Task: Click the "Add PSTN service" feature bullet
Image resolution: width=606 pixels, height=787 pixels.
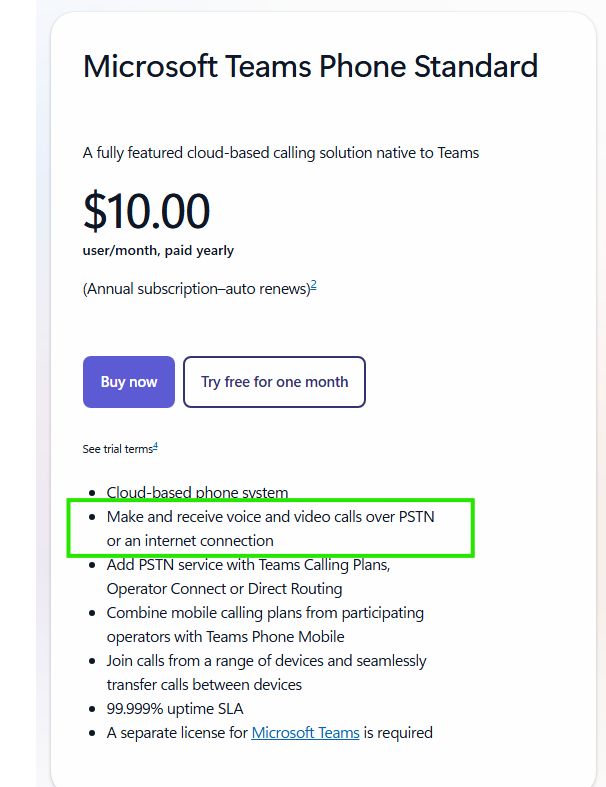Action: click(248, 565)
